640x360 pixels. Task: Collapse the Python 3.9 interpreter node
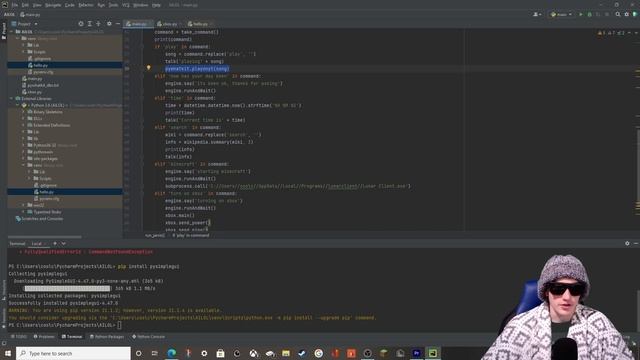click(18, 105)
